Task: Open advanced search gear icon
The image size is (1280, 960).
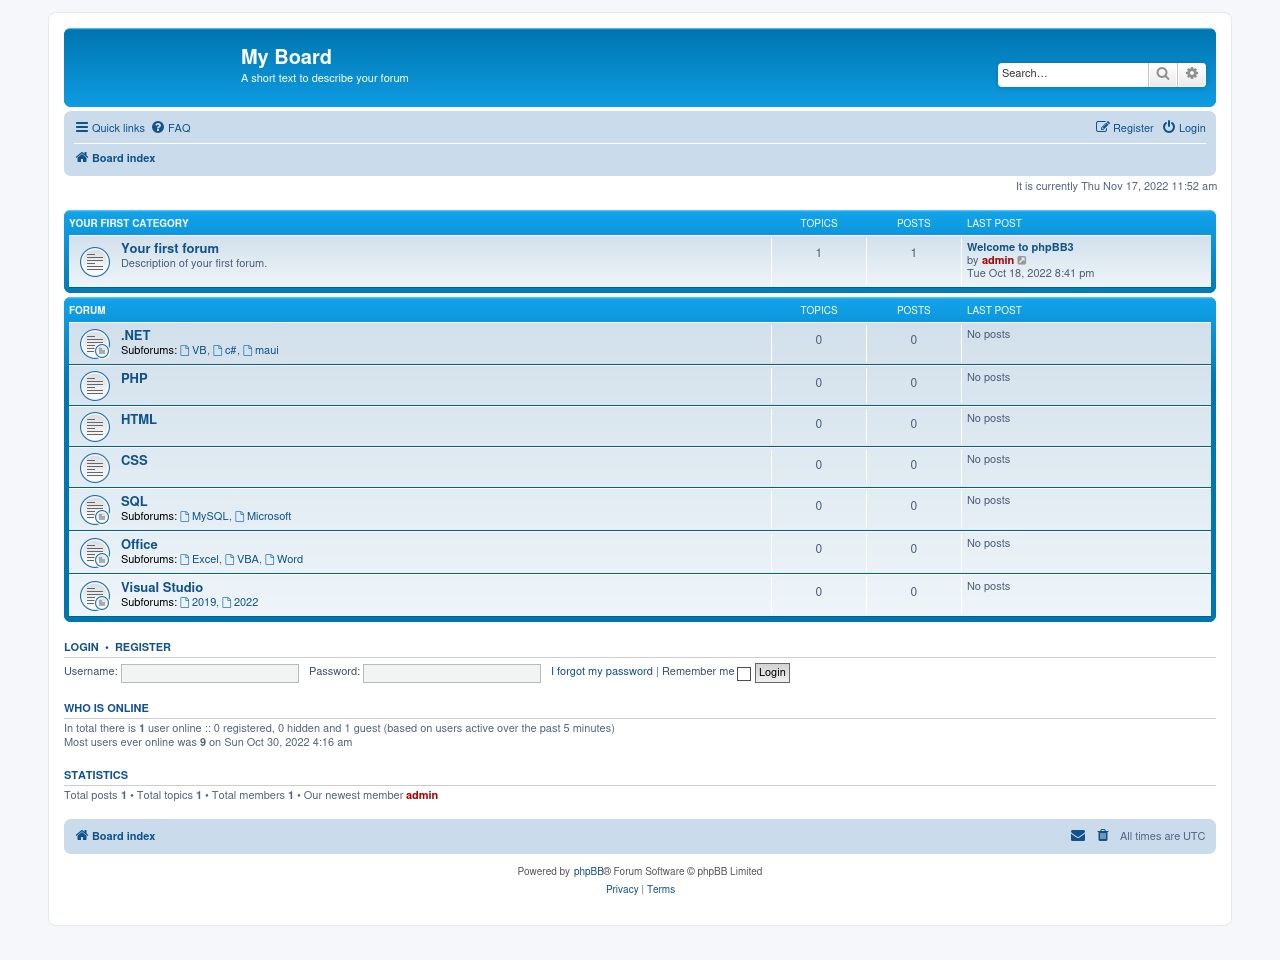Action: click(1192, 74)
